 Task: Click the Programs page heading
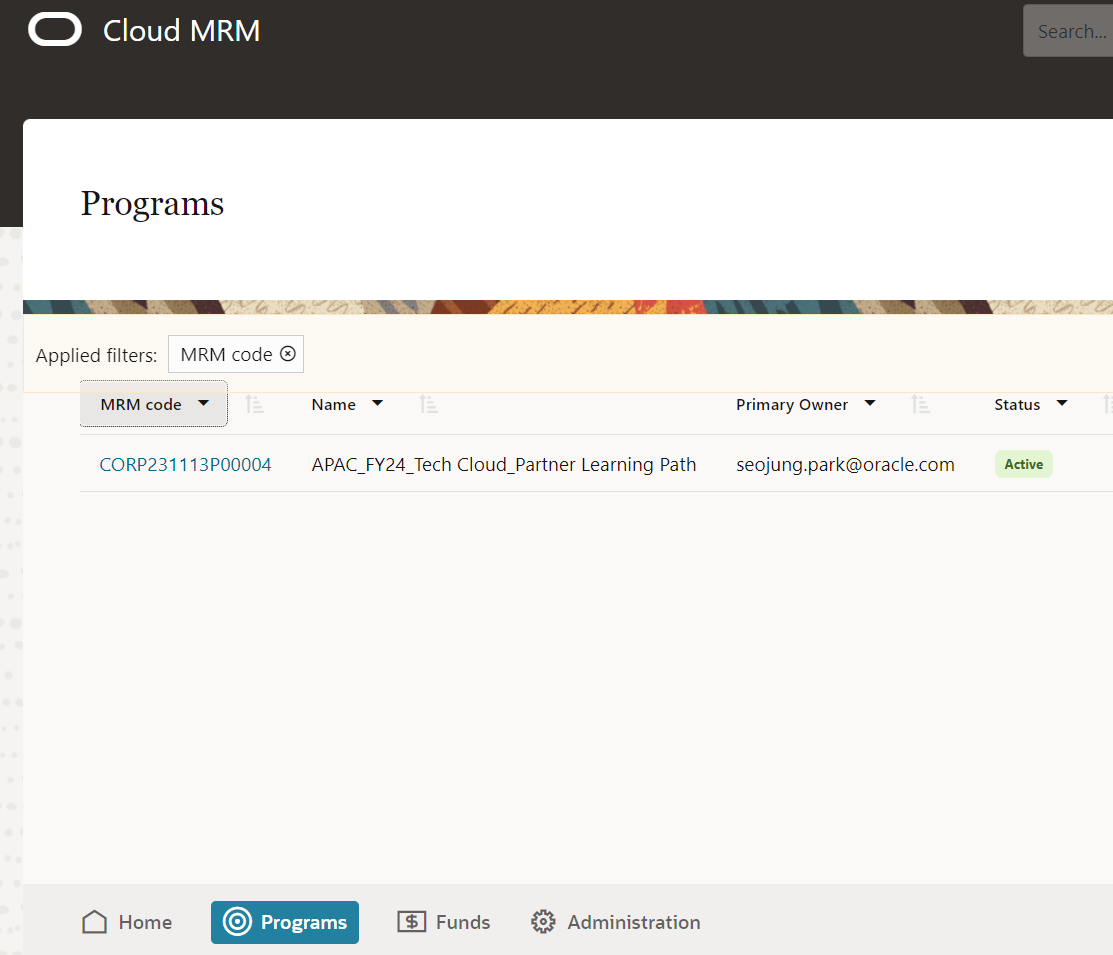pos(153,204)
